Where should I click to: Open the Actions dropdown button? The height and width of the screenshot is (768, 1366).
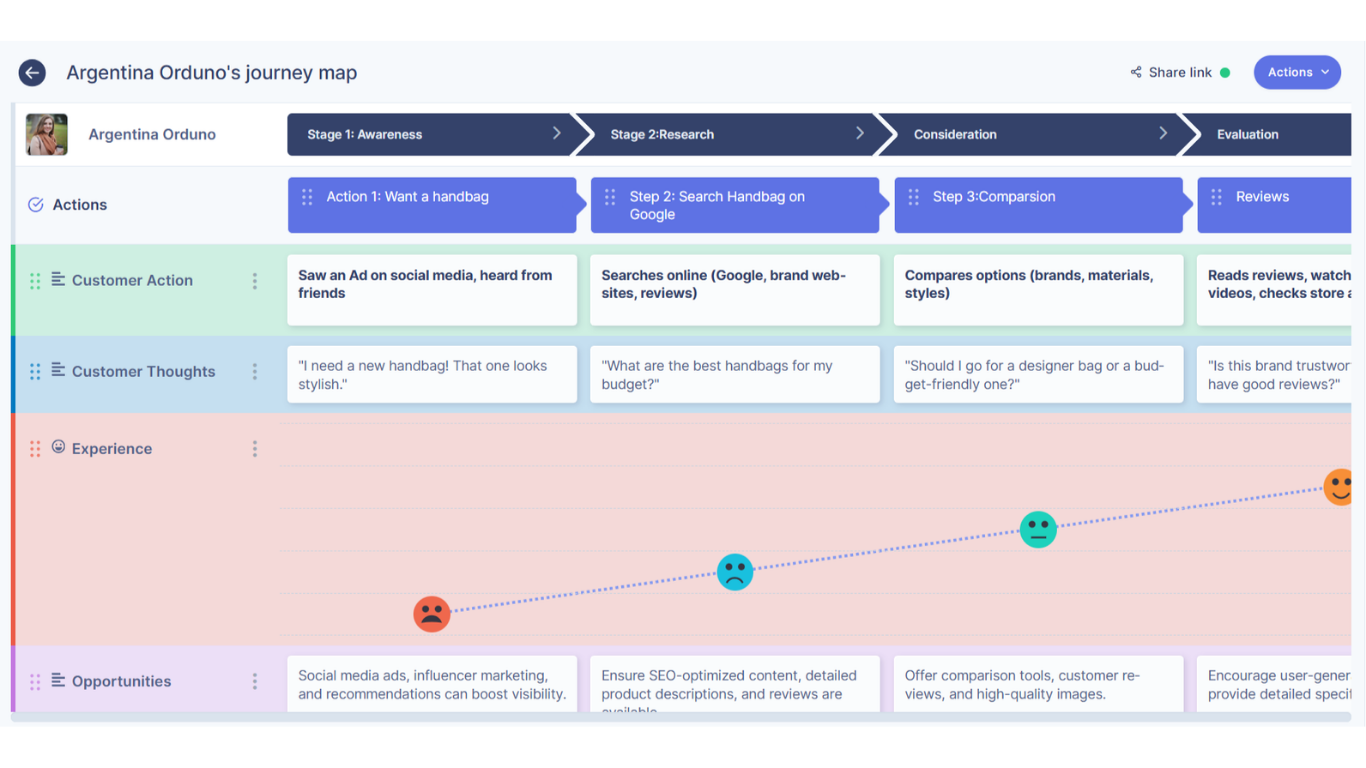1297,72
